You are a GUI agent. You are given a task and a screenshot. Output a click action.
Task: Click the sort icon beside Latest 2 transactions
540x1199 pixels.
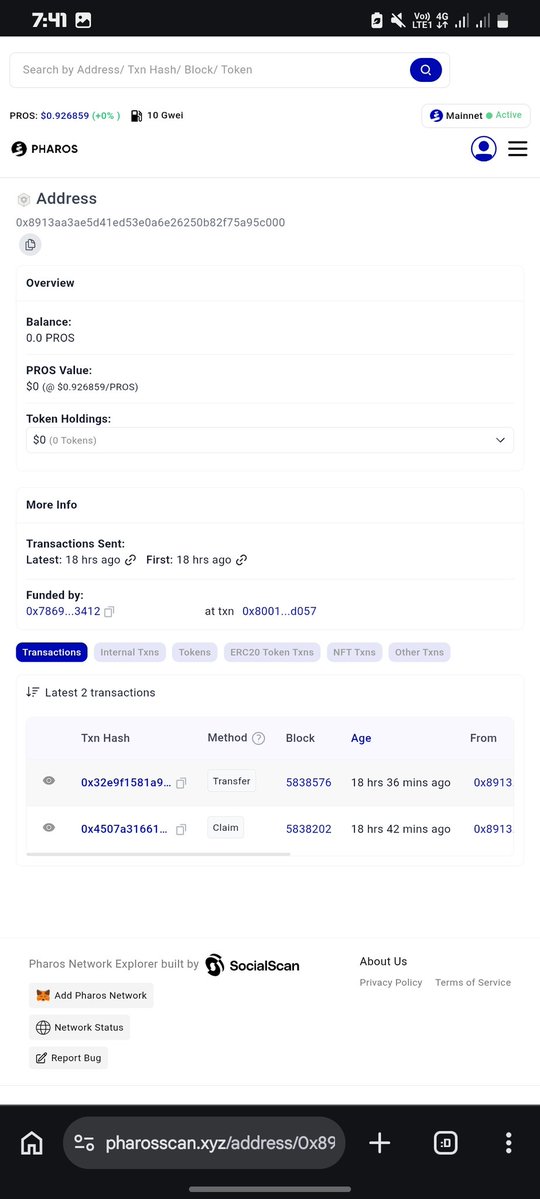coord(32,692)
